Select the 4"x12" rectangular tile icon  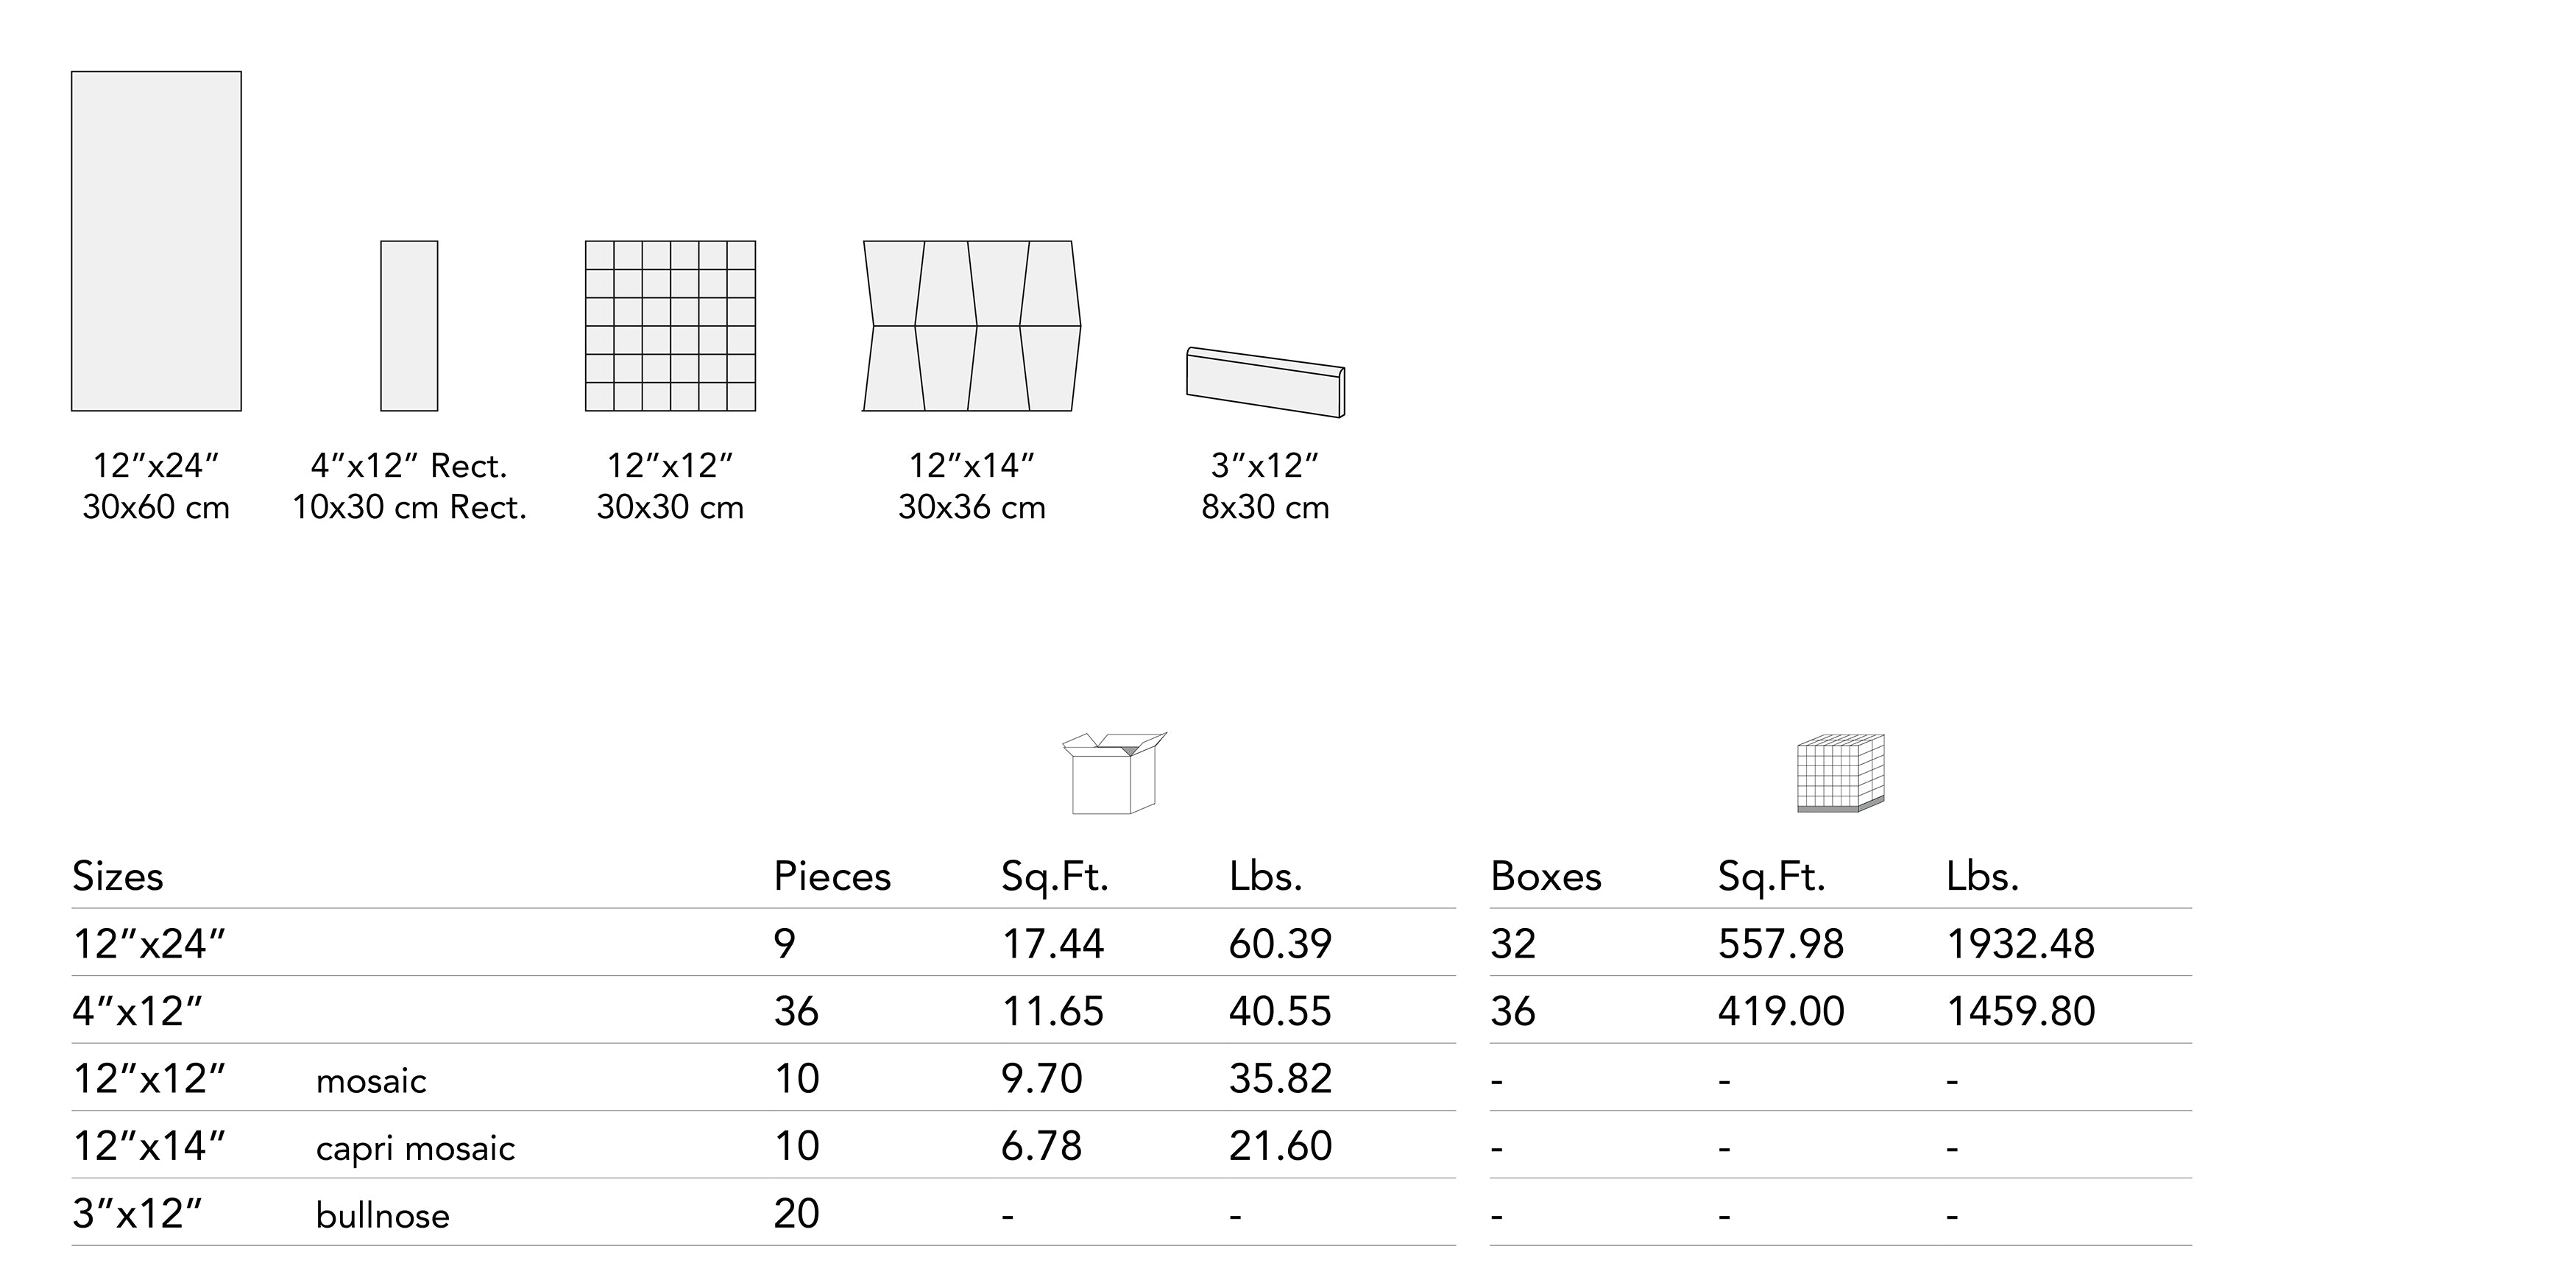point(409,326)
